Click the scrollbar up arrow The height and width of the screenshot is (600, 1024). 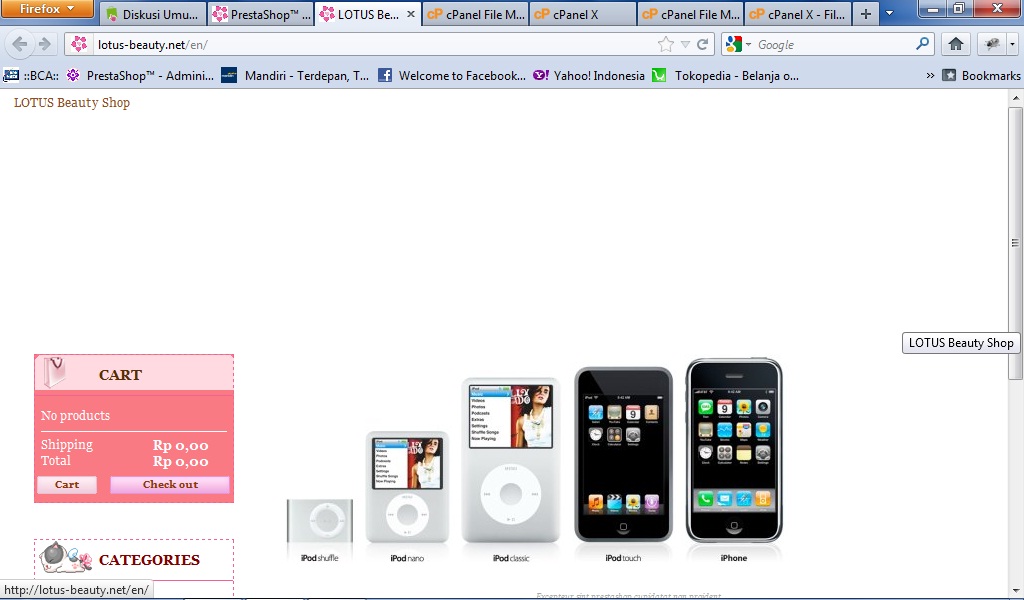pos(1015,98)
